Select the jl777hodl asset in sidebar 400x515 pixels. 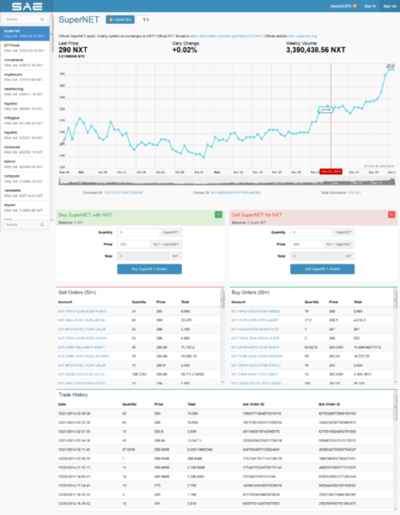tap(25, 48)
